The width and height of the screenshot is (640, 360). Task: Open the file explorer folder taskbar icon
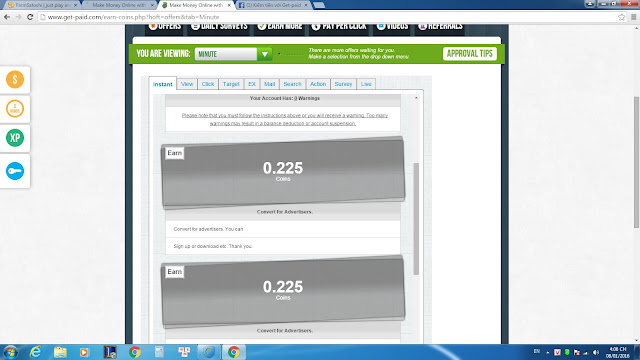[60, 352]
